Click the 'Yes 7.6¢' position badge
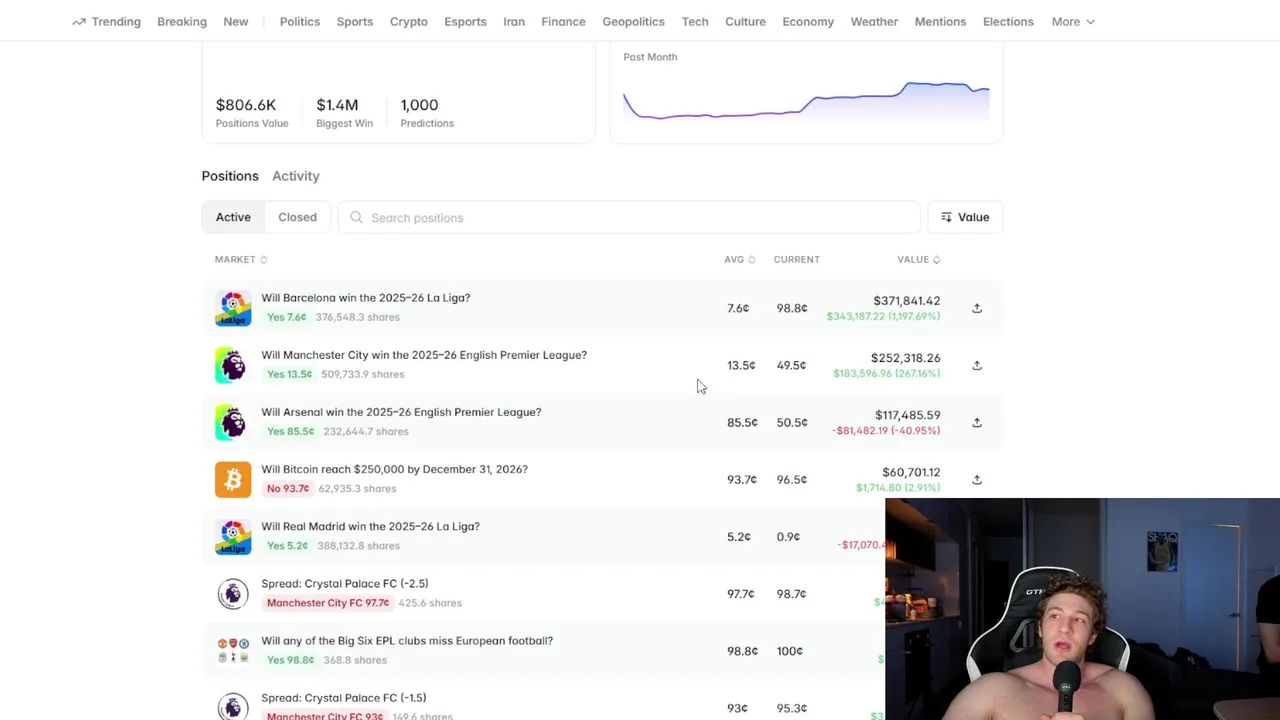 [287, 317]
